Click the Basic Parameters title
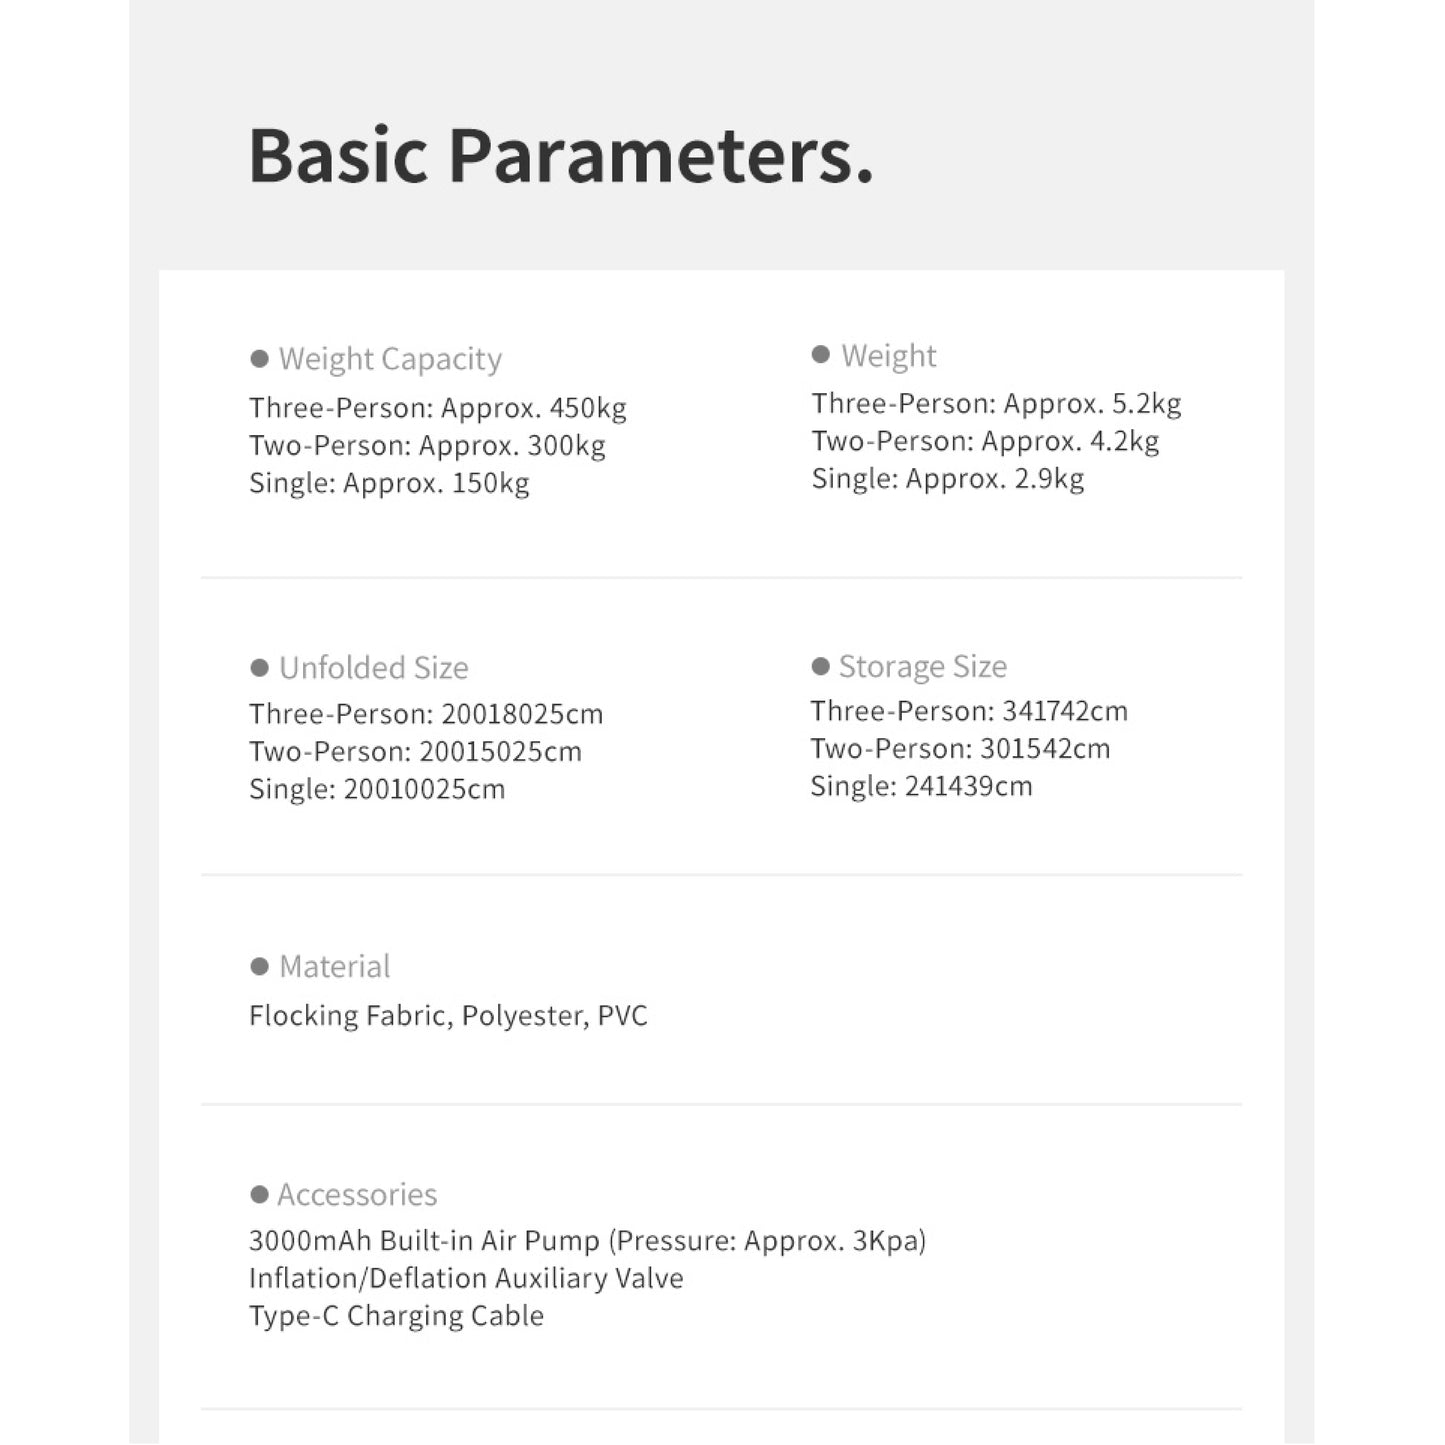Screen dimensions: 1445x1445 click(x=560, y=156)
